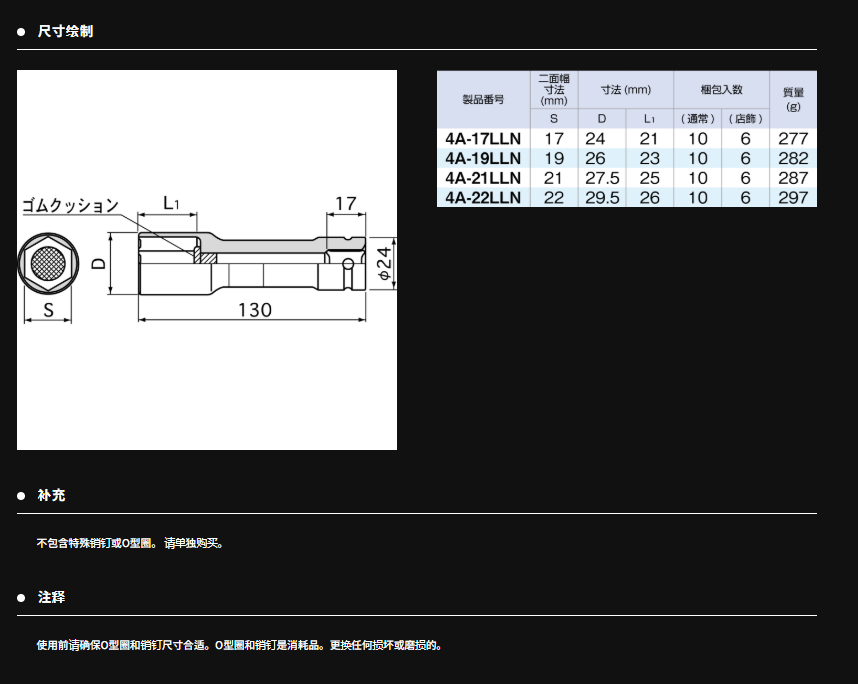858x684 pixels.
Task: Click the 製品番号 column header
Action: pyautogui.click(x=483, y=100)
